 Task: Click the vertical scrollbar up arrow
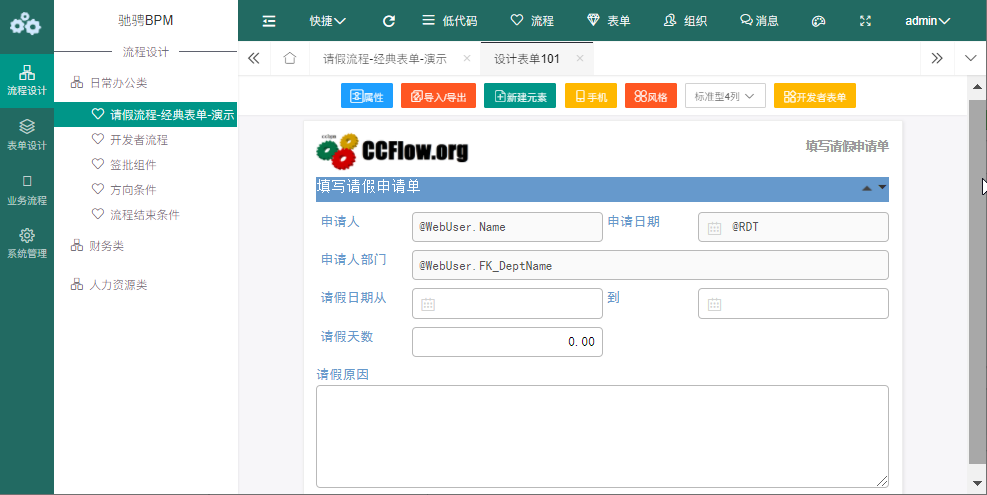(x=978, y=86)
